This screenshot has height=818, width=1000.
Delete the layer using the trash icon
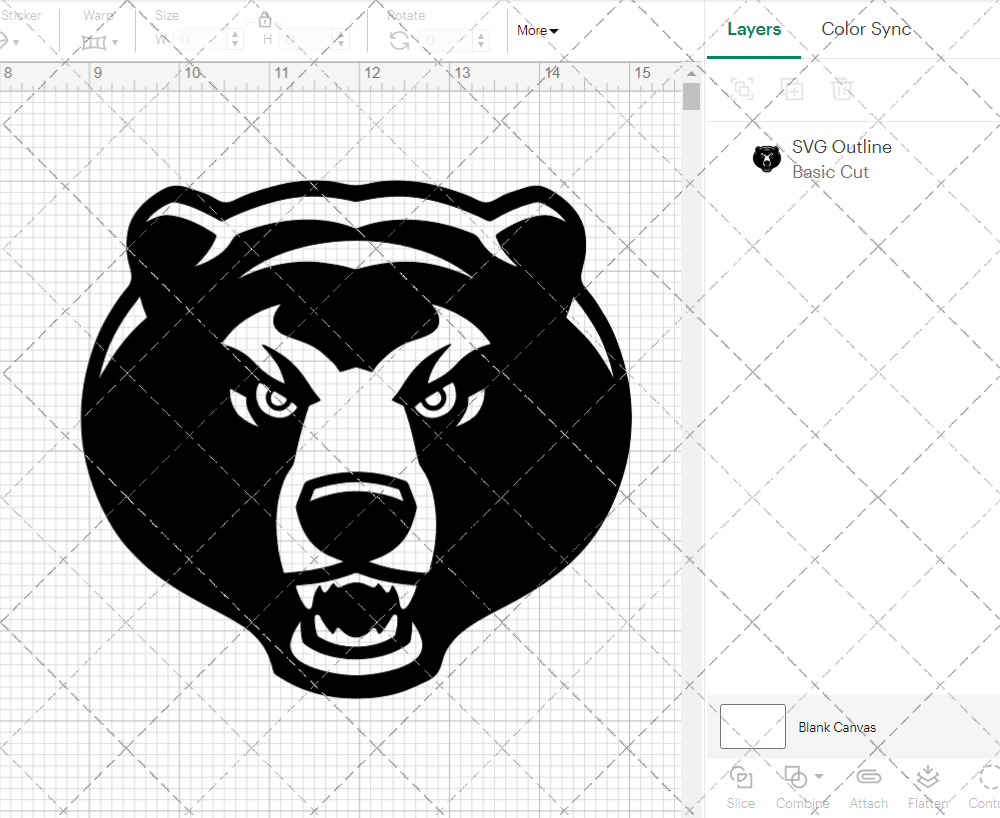coord(843,89)
